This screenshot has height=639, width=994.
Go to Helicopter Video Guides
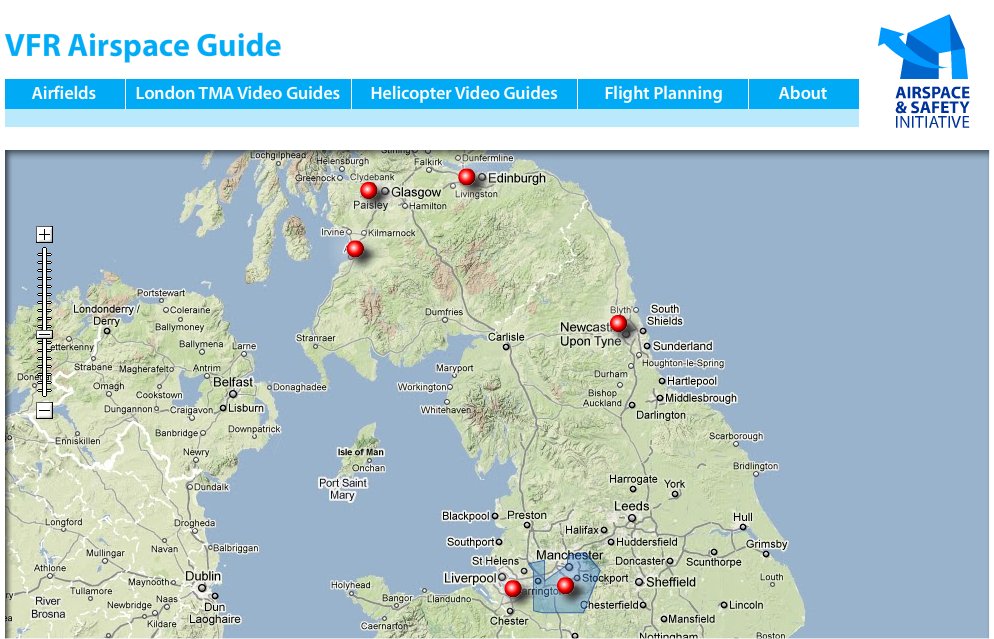pos(464,94)
